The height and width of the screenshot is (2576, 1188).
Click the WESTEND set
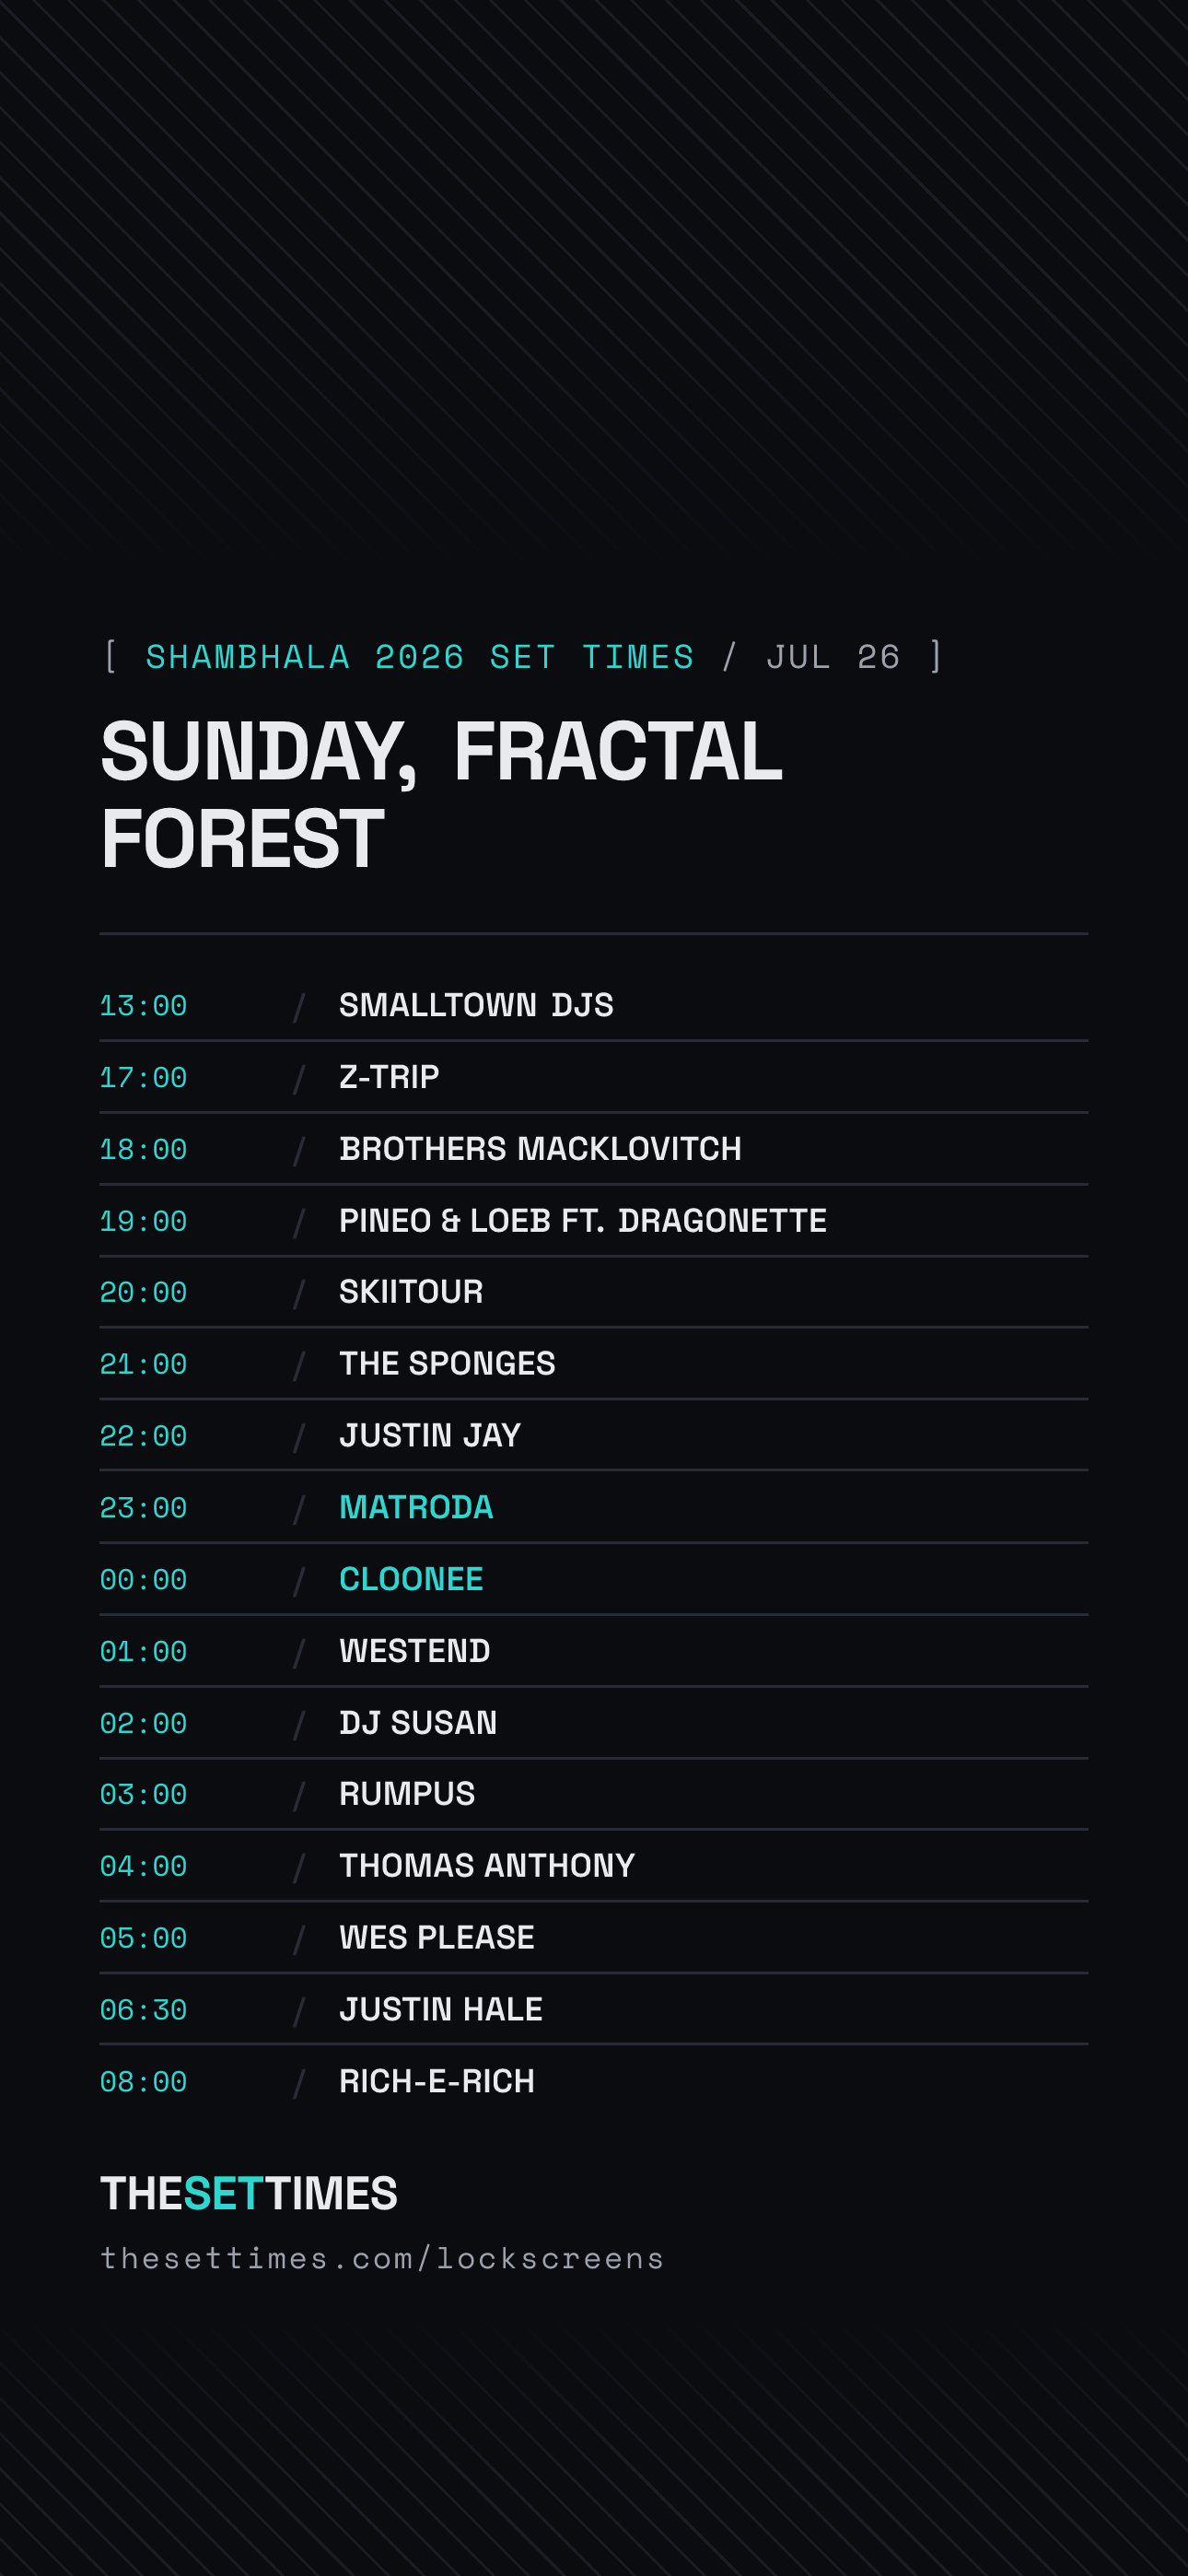point(594,1651)
